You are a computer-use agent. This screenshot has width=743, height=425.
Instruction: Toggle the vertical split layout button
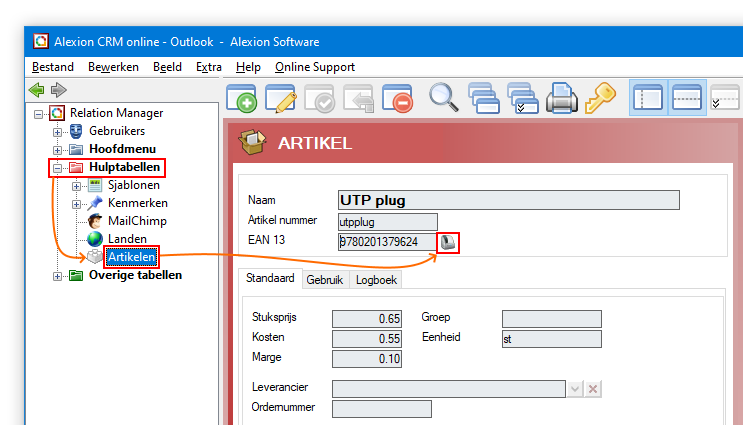click(648, 98)
